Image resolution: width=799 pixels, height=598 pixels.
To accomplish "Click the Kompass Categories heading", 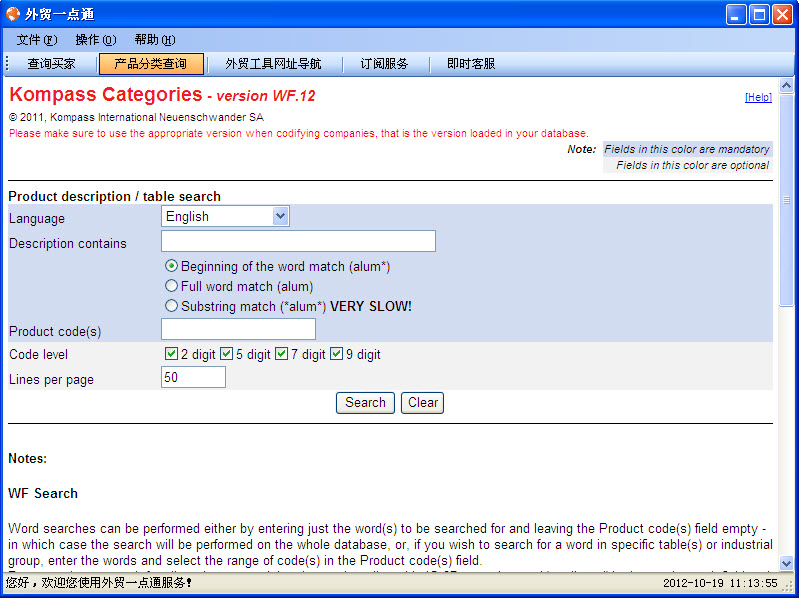I will click(x=105, y=94).
